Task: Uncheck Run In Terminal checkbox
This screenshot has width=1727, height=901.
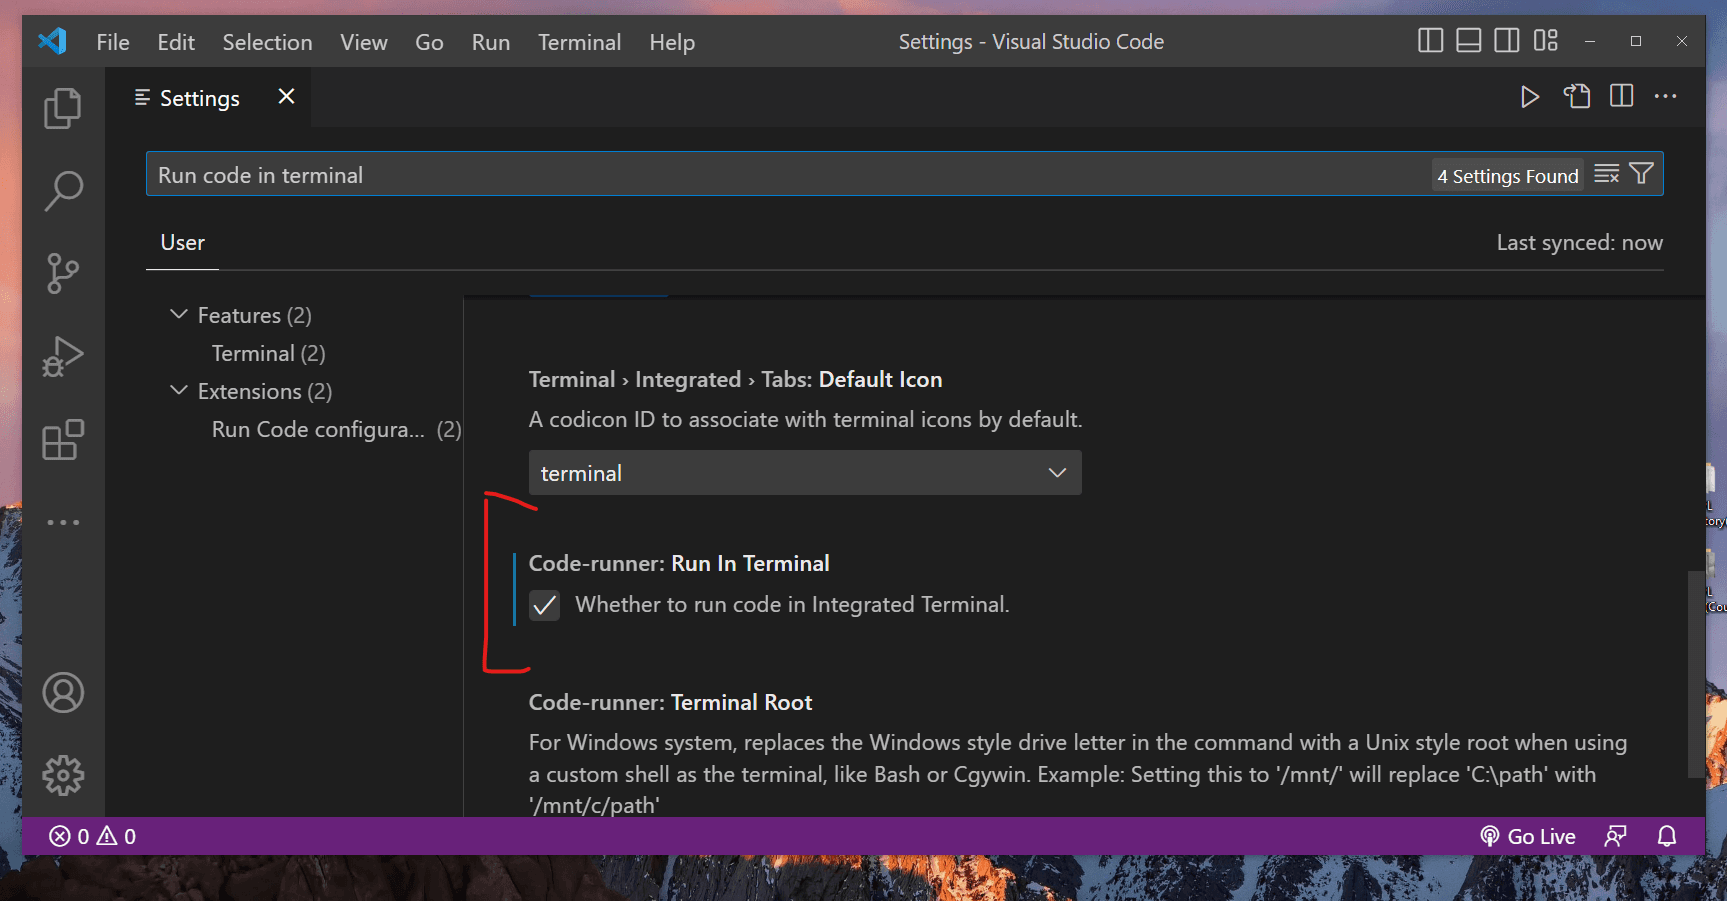Action: [545, 605]
